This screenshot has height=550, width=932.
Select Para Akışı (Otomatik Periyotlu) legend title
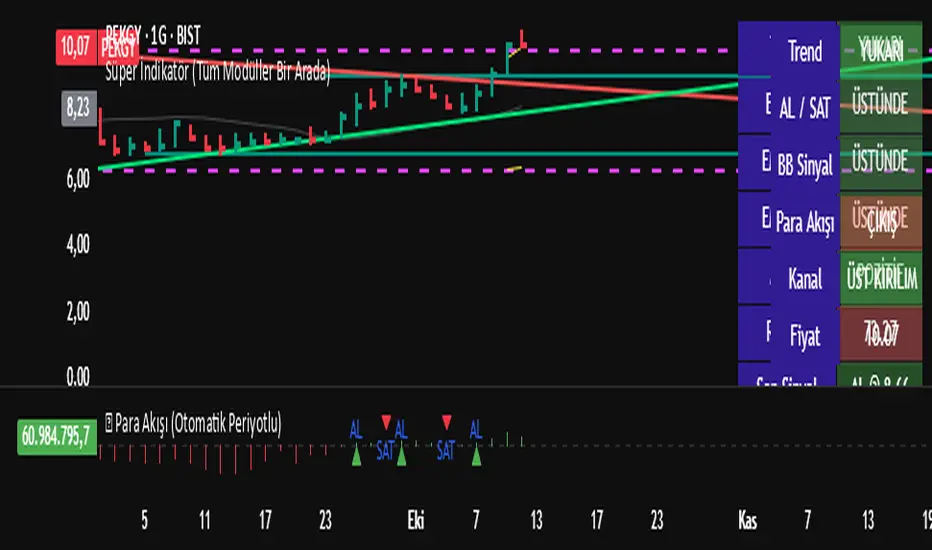pyautogui.click(x=198, y=423)
